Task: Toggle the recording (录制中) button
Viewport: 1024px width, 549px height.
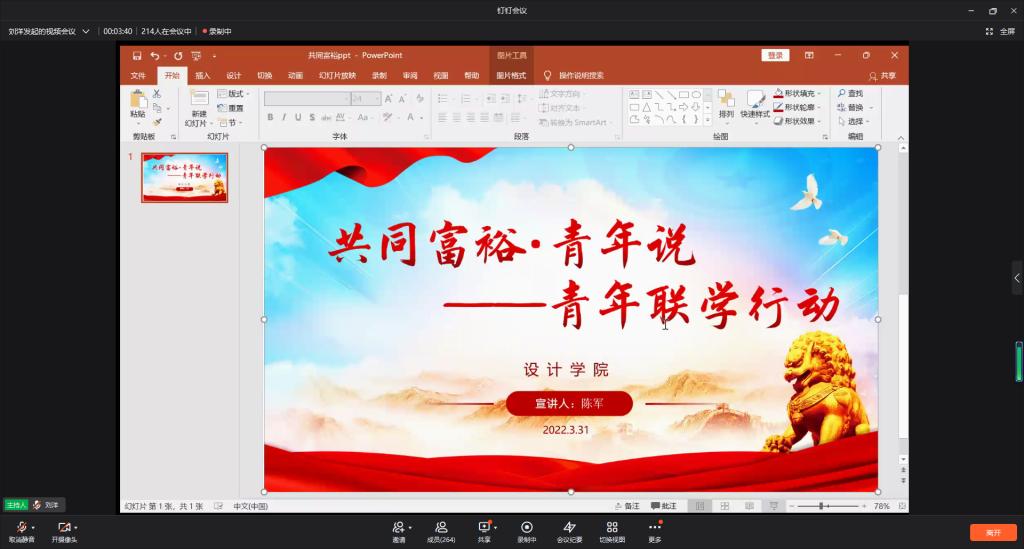Action: tap(526, 527)
